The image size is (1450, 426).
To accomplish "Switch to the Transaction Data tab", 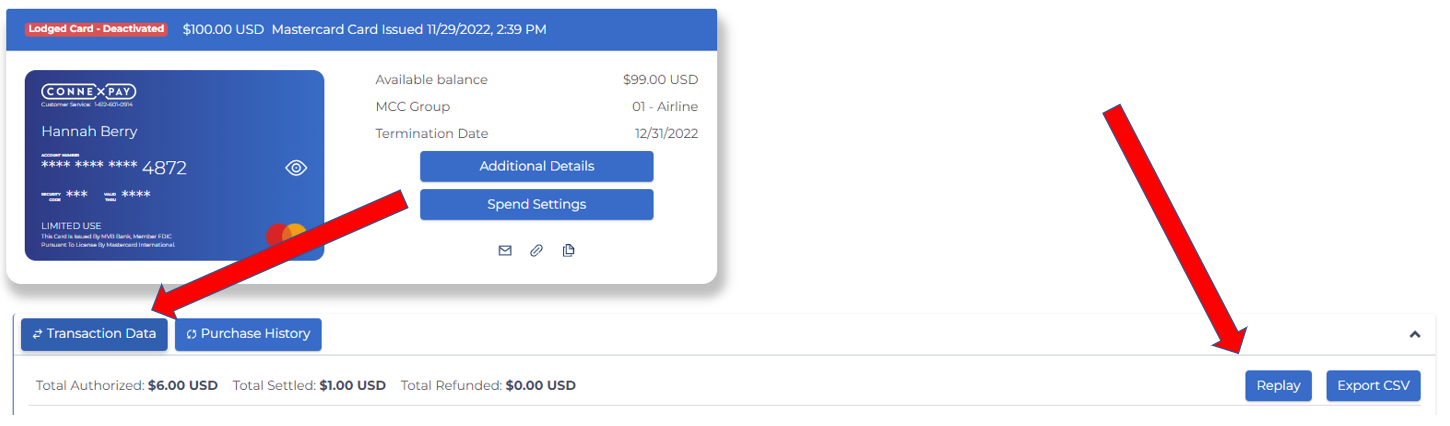I will click(x=94, y=334).
